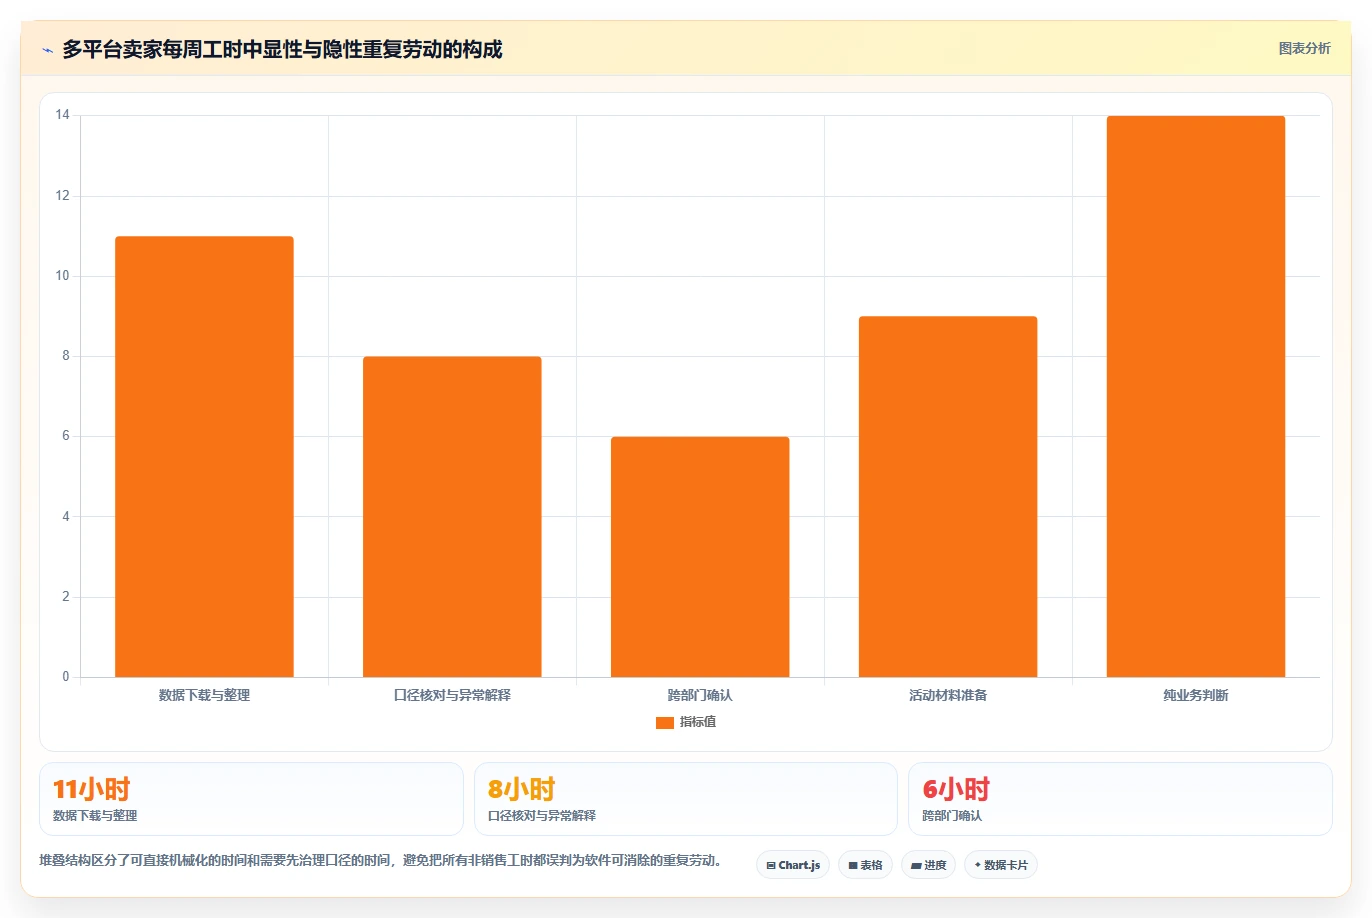
Task: Click the Chart.js tag chip
Action: click(x=793, y=865)
